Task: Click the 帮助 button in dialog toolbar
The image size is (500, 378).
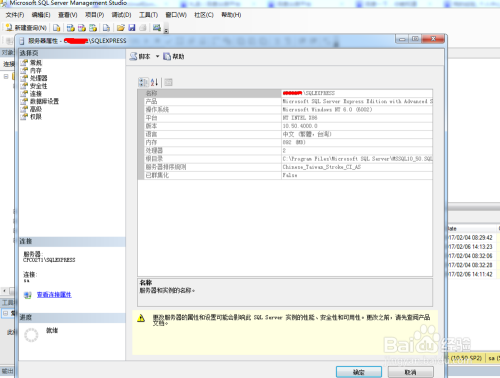Action: 174,56
